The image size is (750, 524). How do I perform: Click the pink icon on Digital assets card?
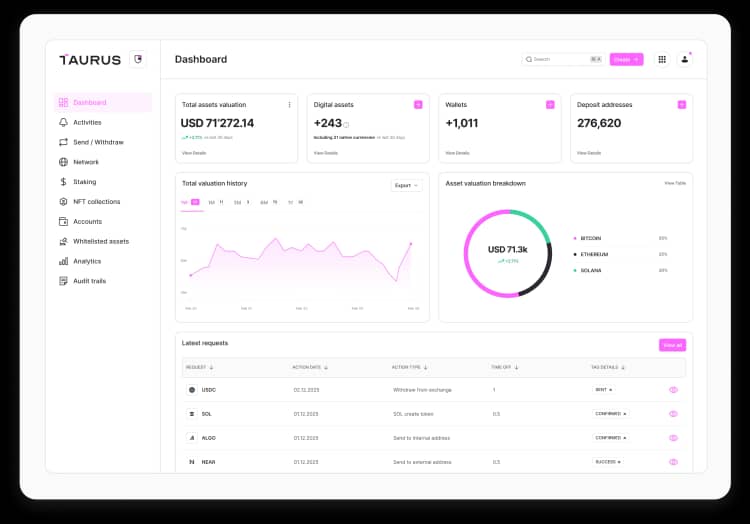click(418, 105)
